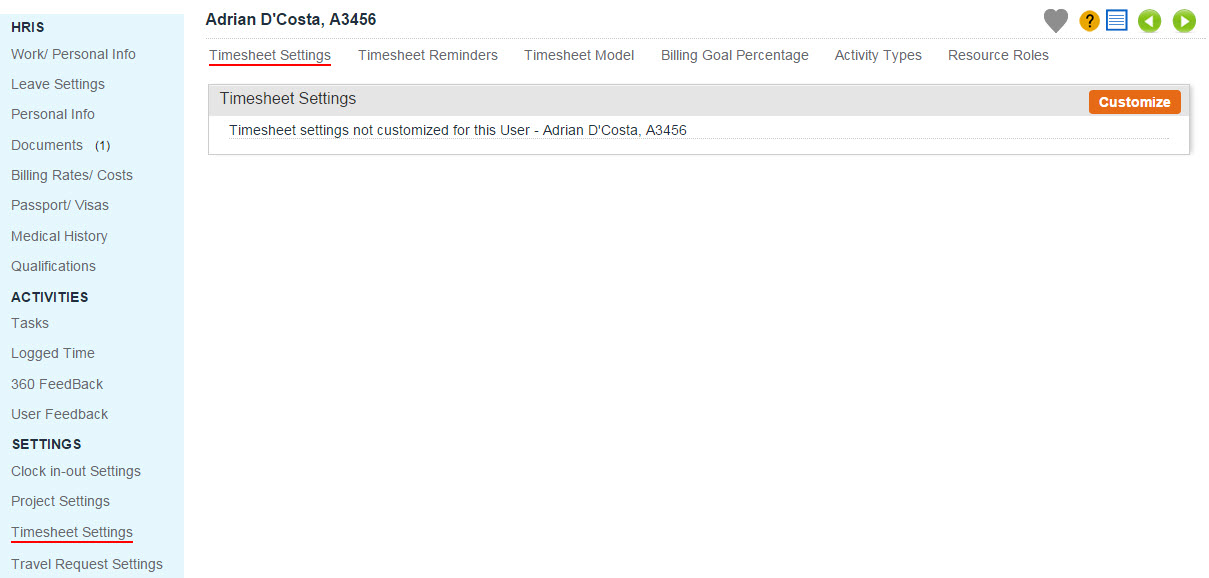The height and width of the screenshot is (578, 1209).
Task: Go to Passport/ Visas page
Action: 60,205
